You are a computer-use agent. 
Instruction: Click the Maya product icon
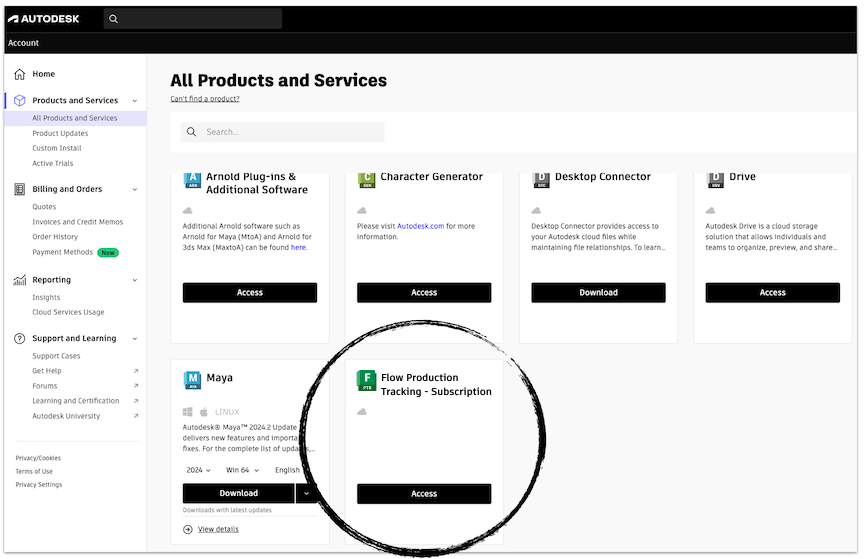pyautogui.click(x=192, y=380)
